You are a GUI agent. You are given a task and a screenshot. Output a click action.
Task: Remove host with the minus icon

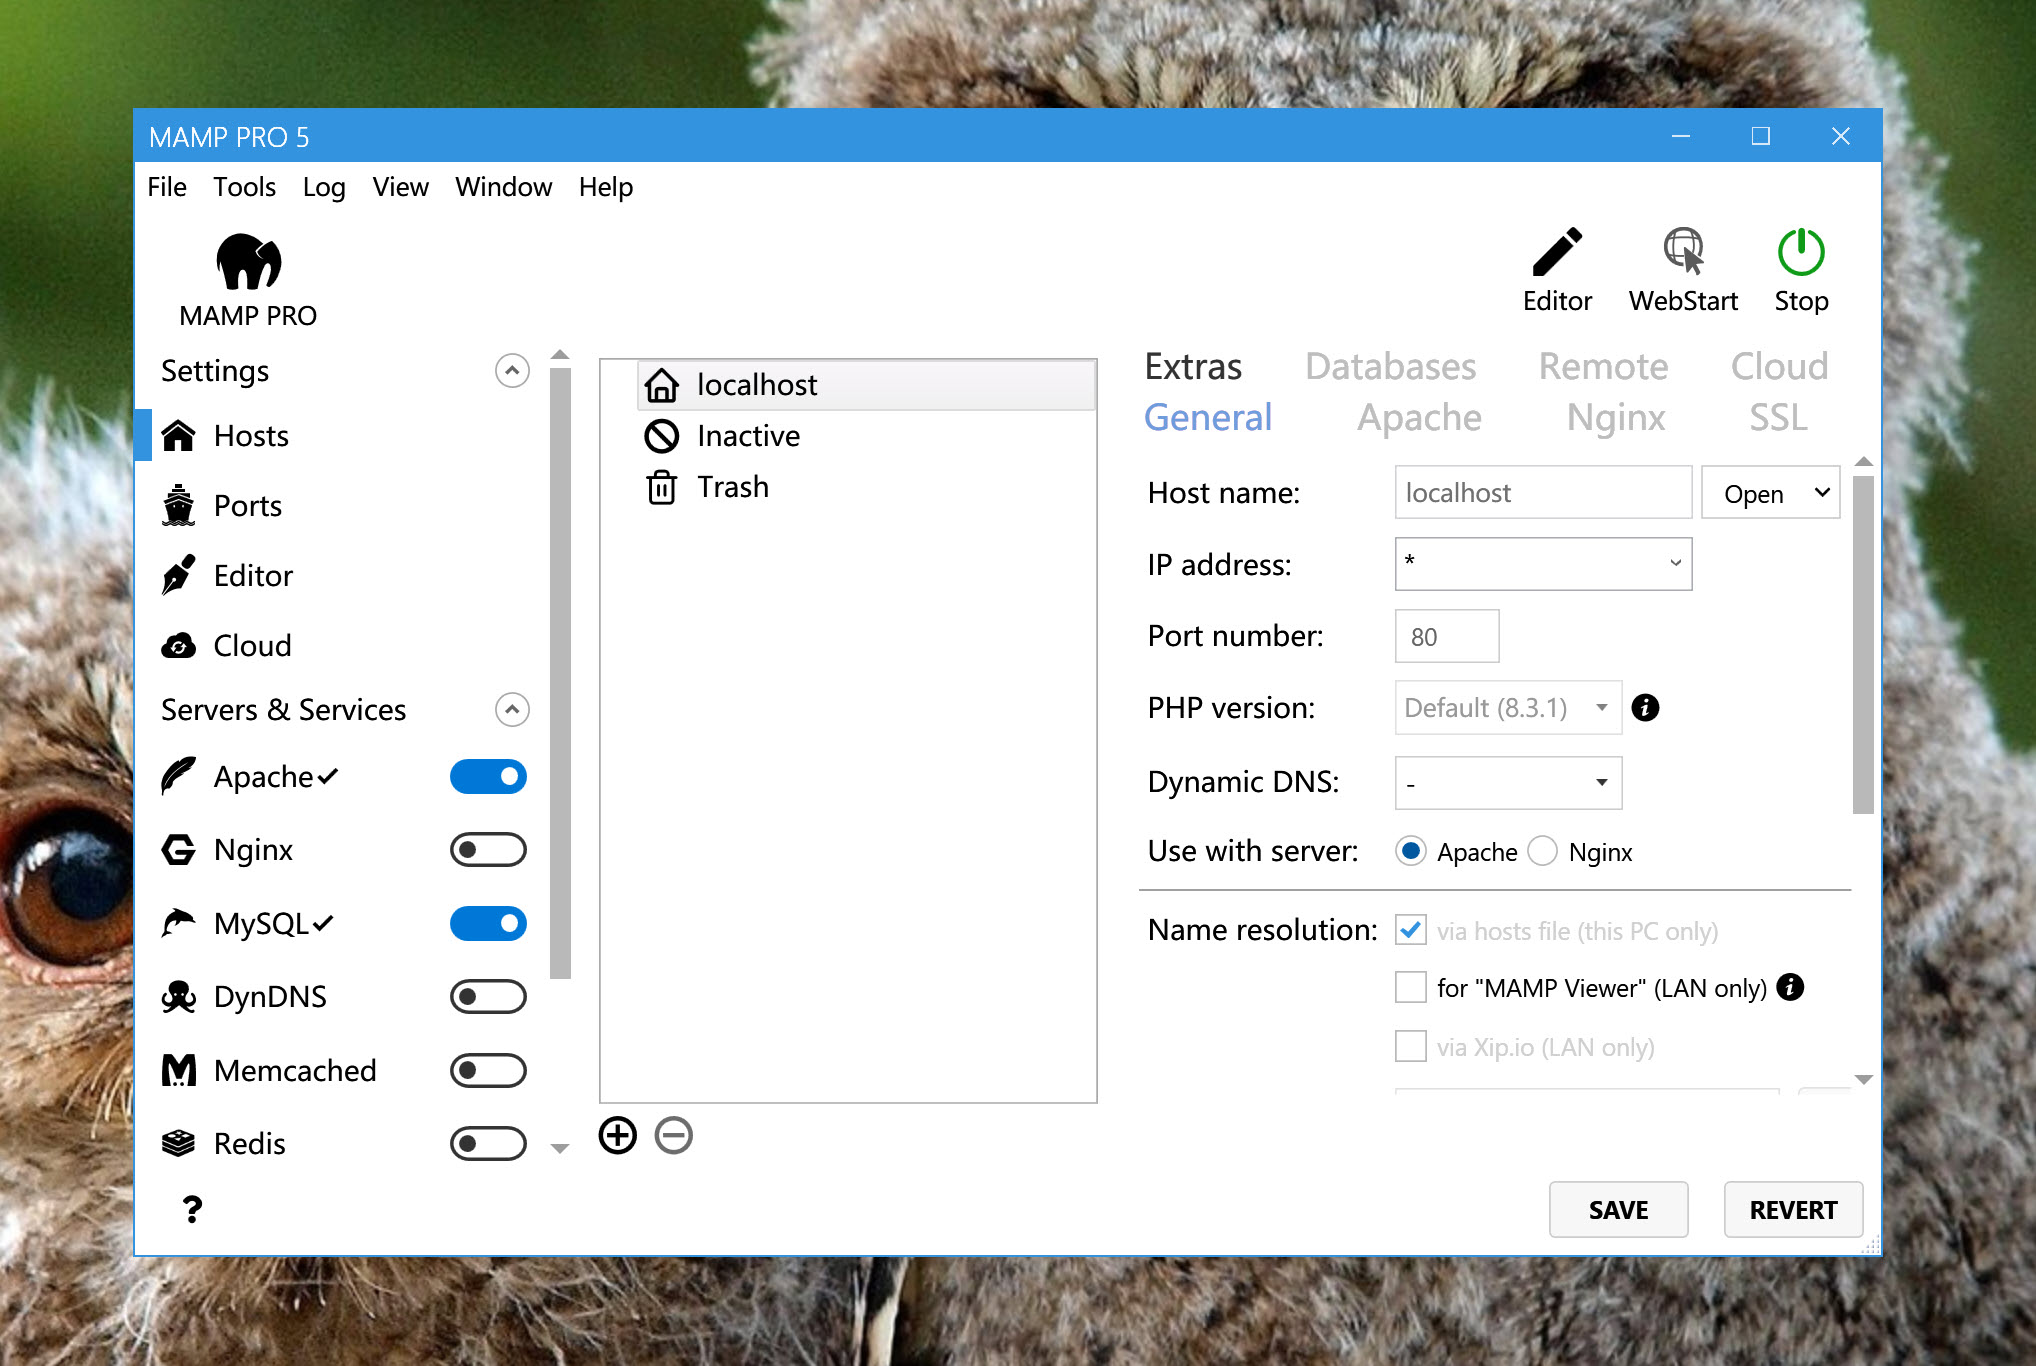pyautogui.click(x=674, y=1136)
